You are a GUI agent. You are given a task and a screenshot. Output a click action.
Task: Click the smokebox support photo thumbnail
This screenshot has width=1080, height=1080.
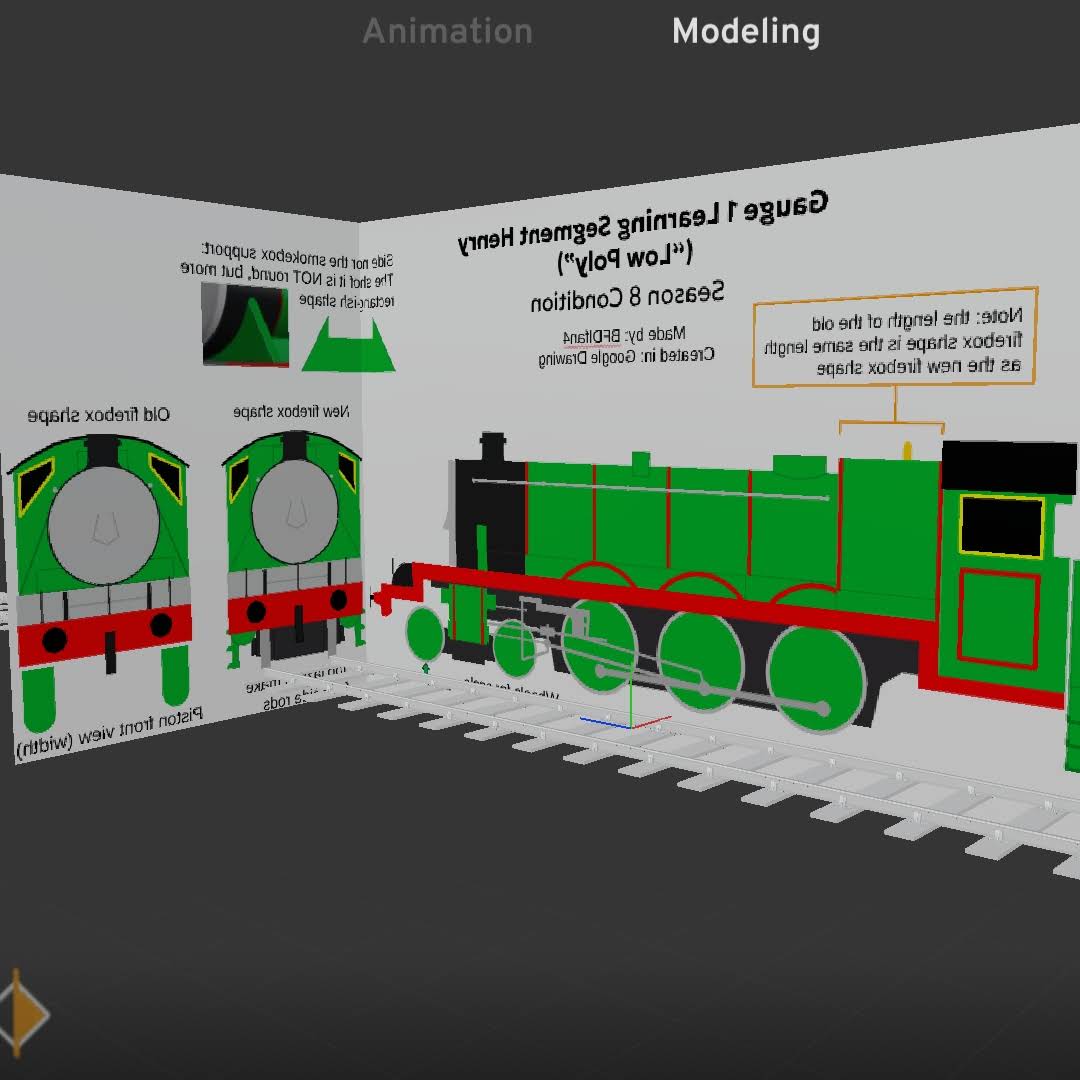[x=245, y=323]
